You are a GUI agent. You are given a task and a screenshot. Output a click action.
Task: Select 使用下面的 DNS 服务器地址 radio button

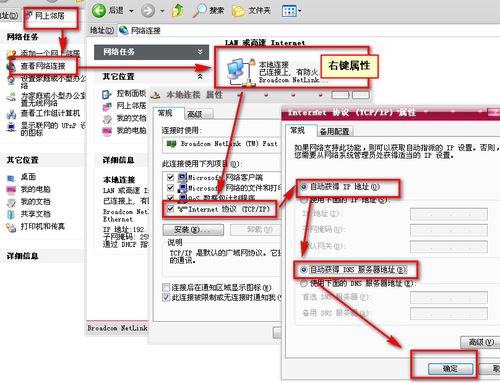304,284
